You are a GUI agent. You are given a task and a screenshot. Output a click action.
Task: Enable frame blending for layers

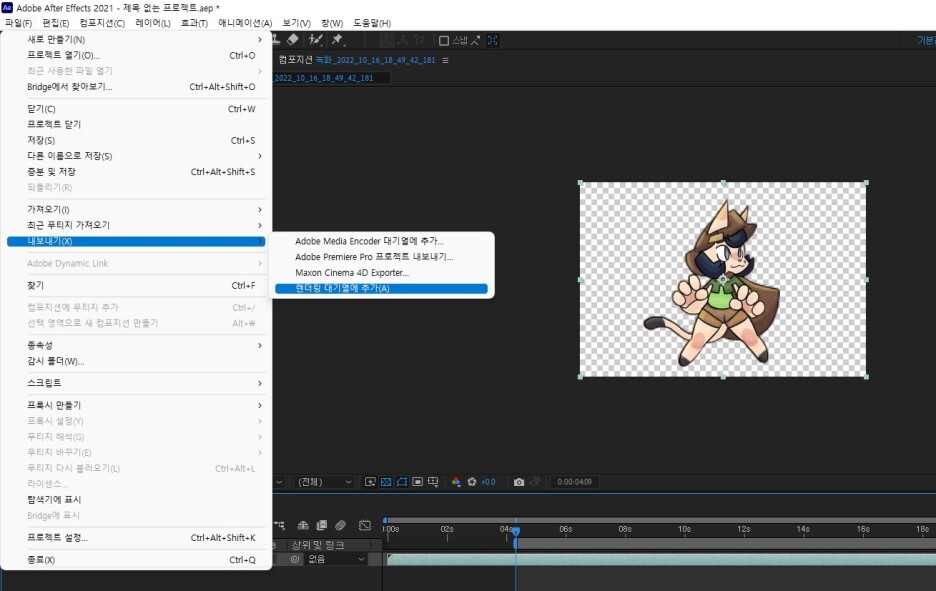[x=322, y=525]
